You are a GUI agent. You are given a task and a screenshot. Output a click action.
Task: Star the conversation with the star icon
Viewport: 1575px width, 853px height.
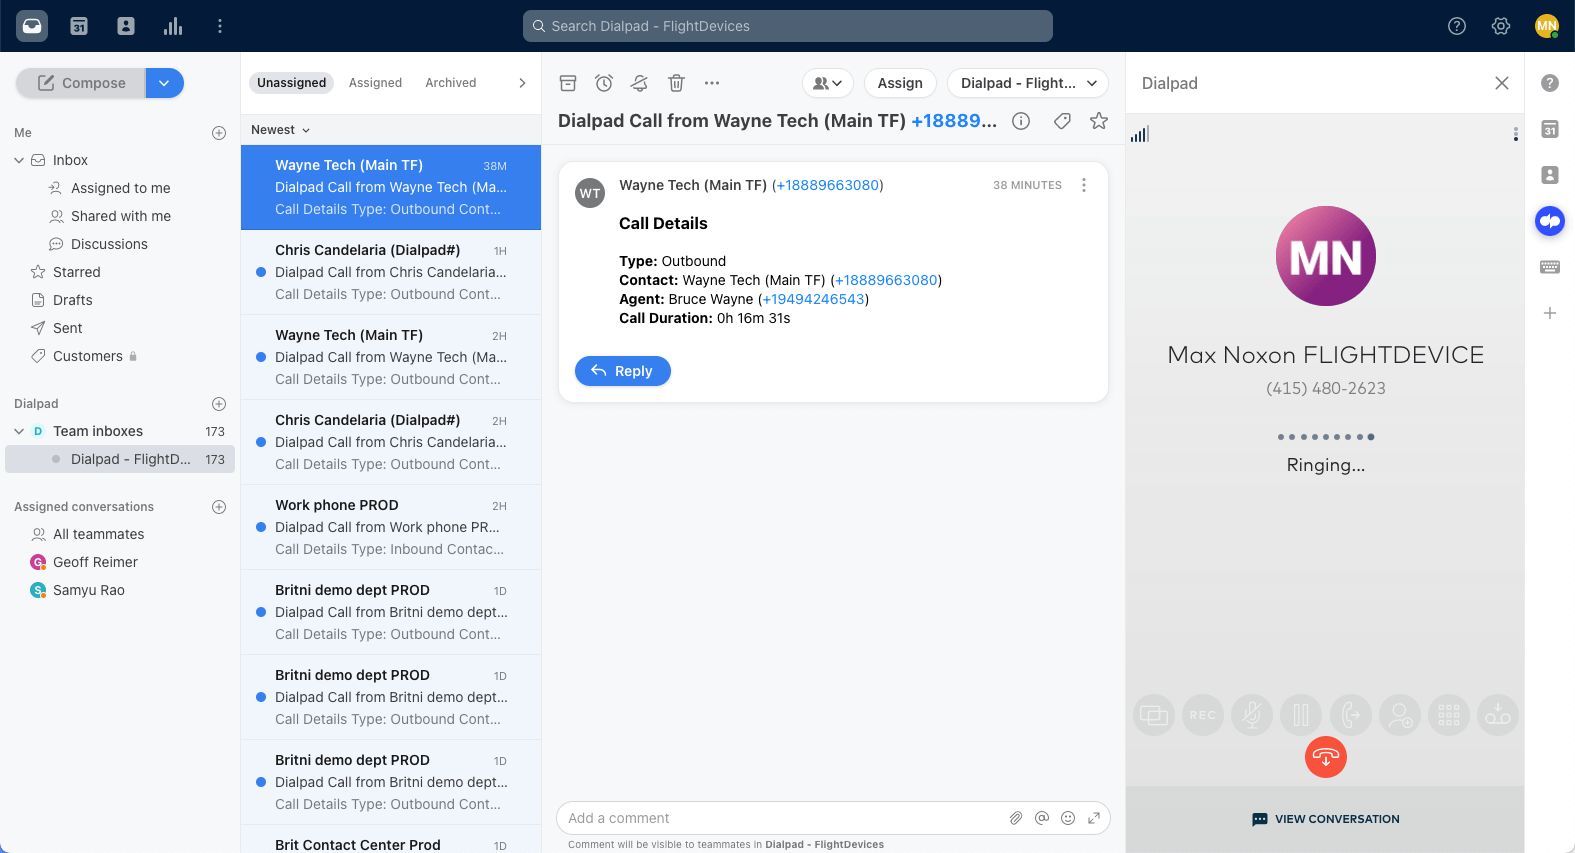point(1099,121)
